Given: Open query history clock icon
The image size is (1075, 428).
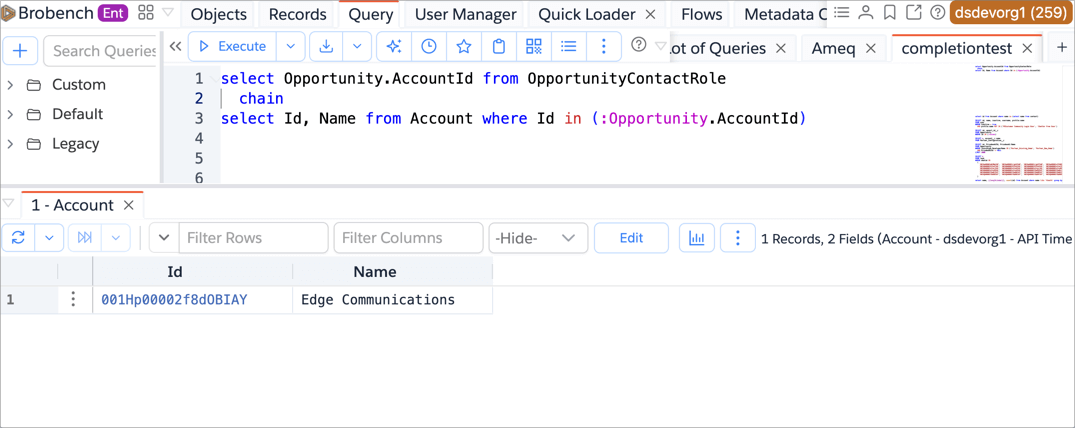Looking at the screenshot, I should click(x=429, y=47).
